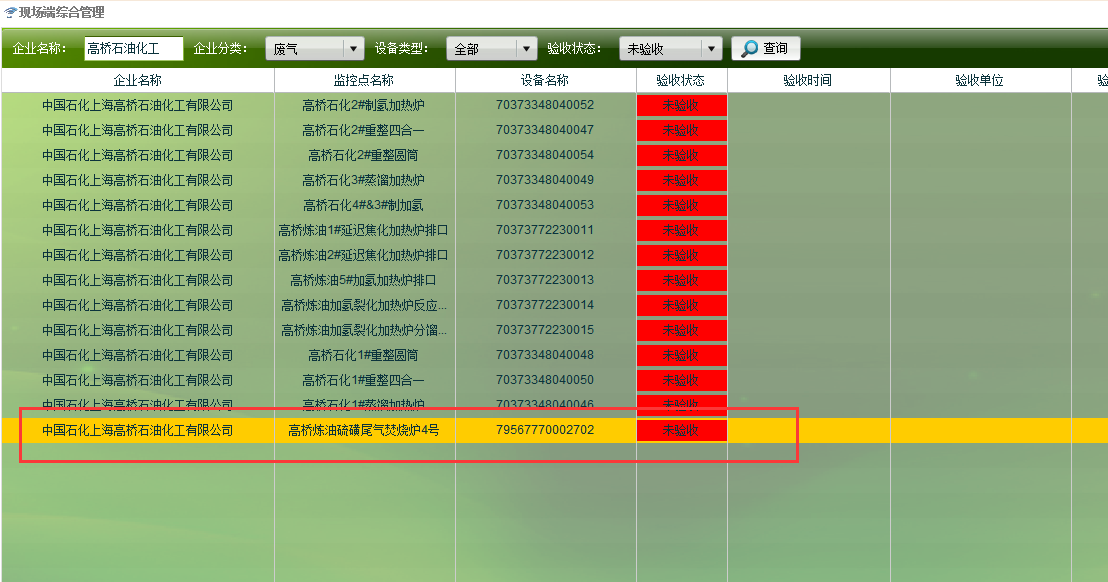
Task: Click 未验收 status in 高桥石化4#&3#制加氢 row
Action: tap(681, 206)
